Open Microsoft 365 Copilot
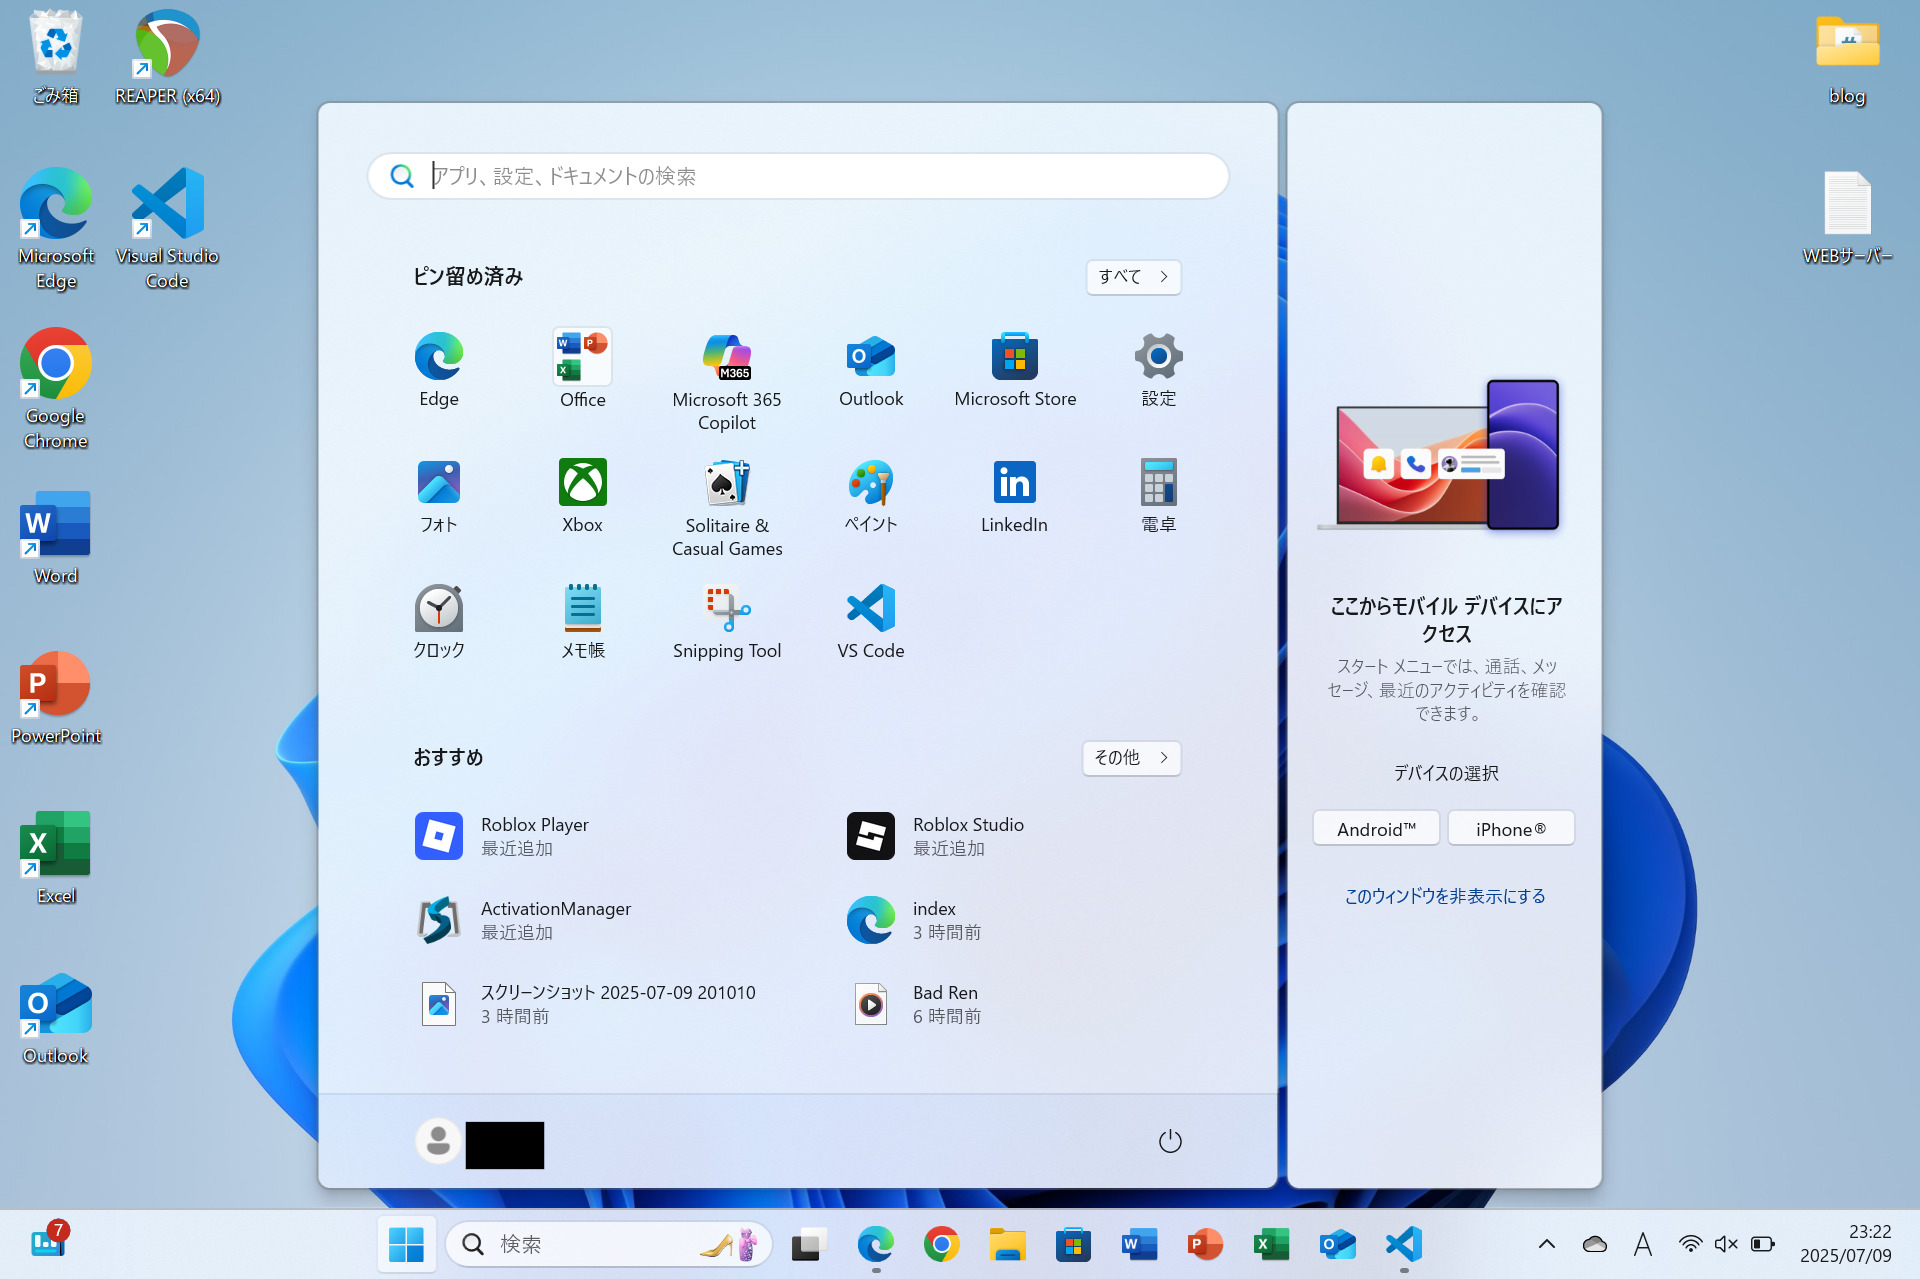1920x1279 pixels. coord(727,381)
